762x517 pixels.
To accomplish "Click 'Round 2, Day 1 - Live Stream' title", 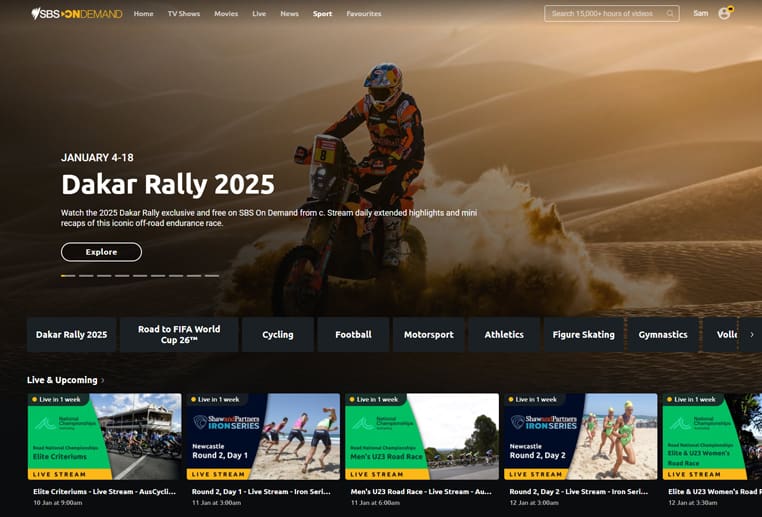I will (x=261, y=492).
